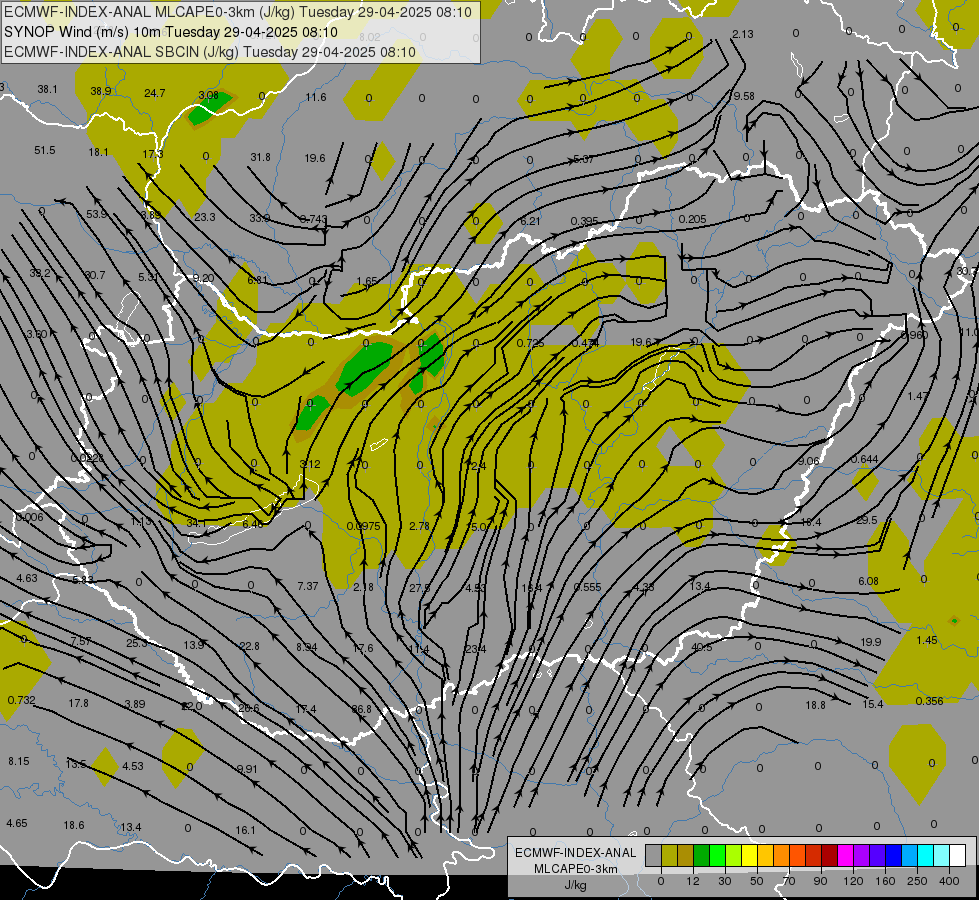This screenshot has width=979, height=900.
Task: Click the map value 16.1
Action: pos(245,830)
